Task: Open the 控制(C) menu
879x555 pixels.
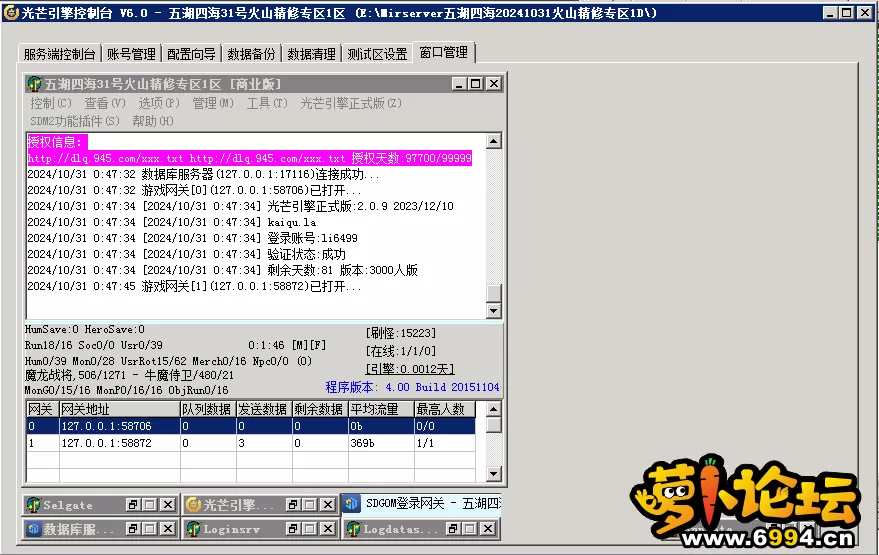Action: [x=51, y=103]
